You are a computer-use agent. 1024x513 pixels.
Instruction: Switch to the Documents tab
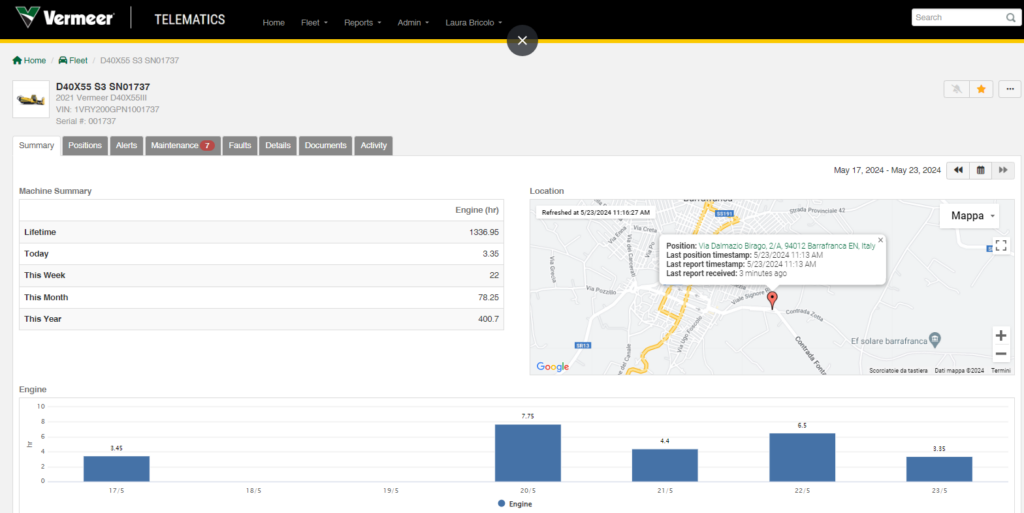[x=326, y=146]
